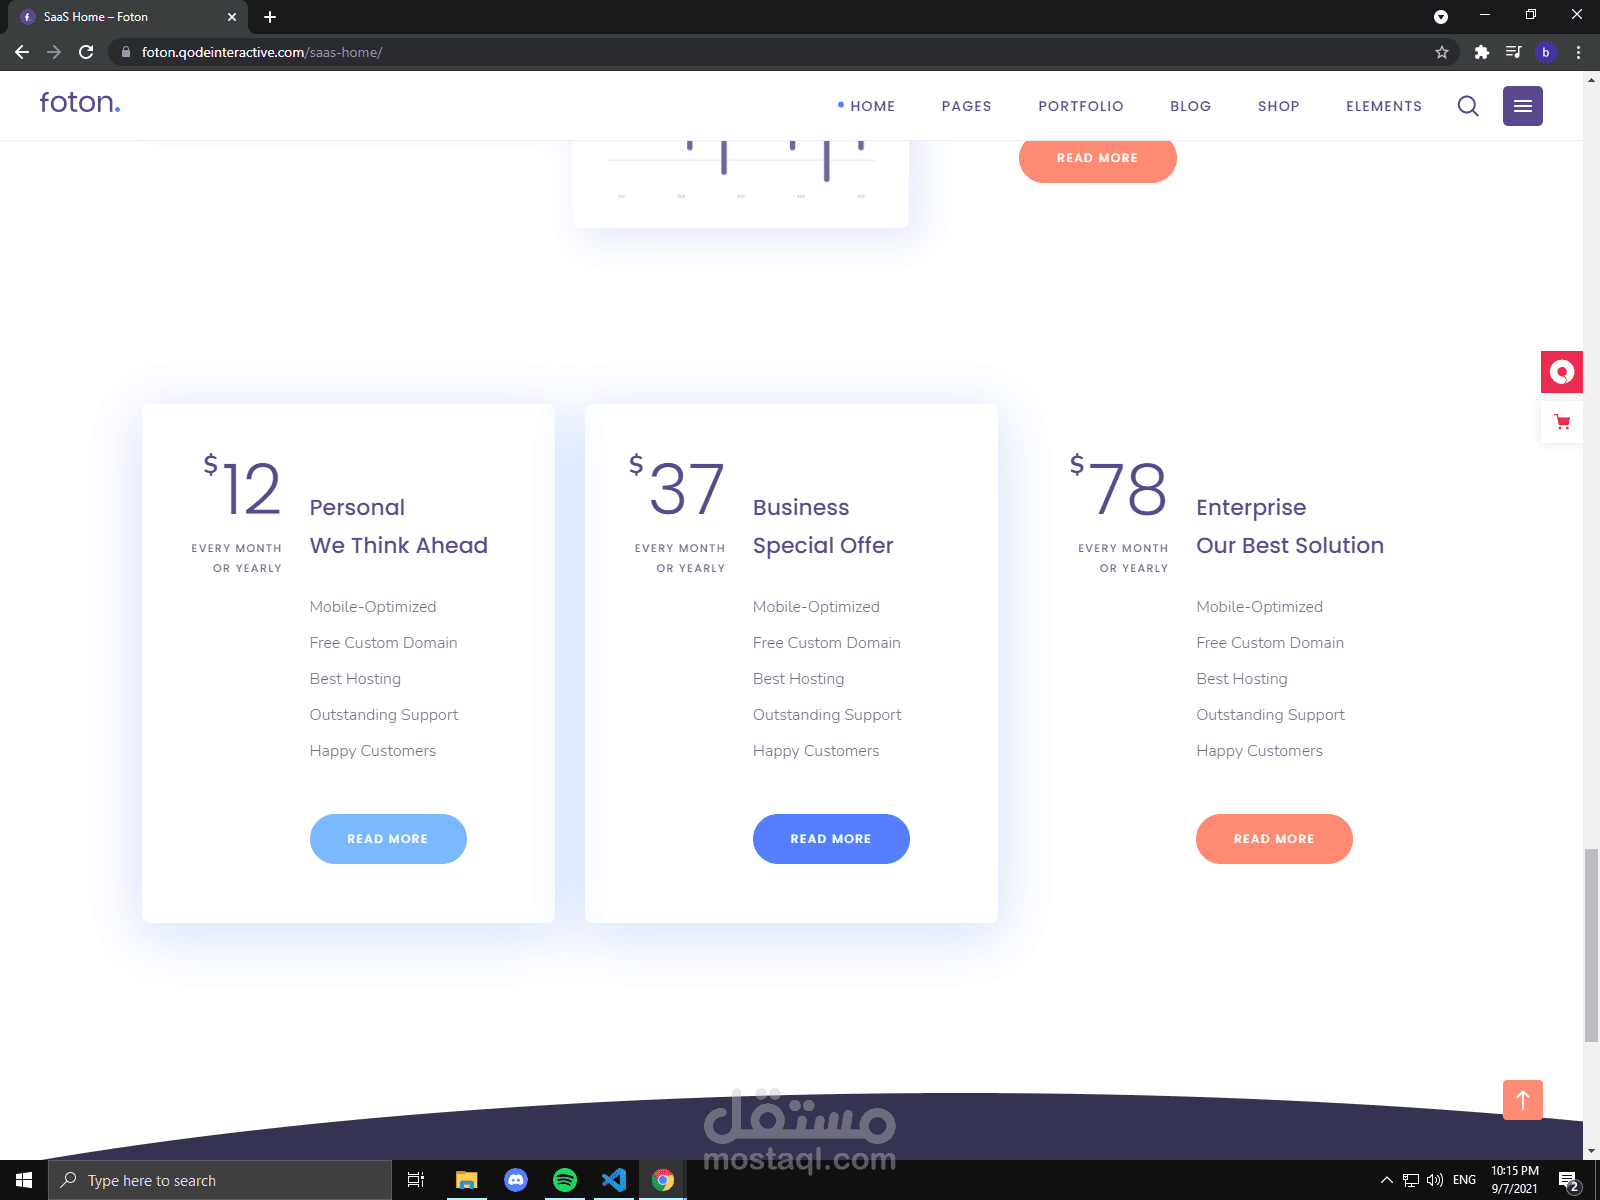The image size is (1600, 1200).
Task: Switch ENG input language
Action: [1464, 1180]
